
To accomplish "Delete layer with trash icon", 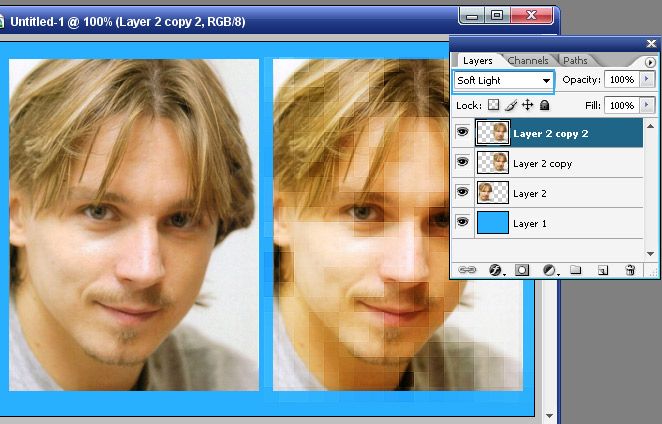I will coord(630,269).
